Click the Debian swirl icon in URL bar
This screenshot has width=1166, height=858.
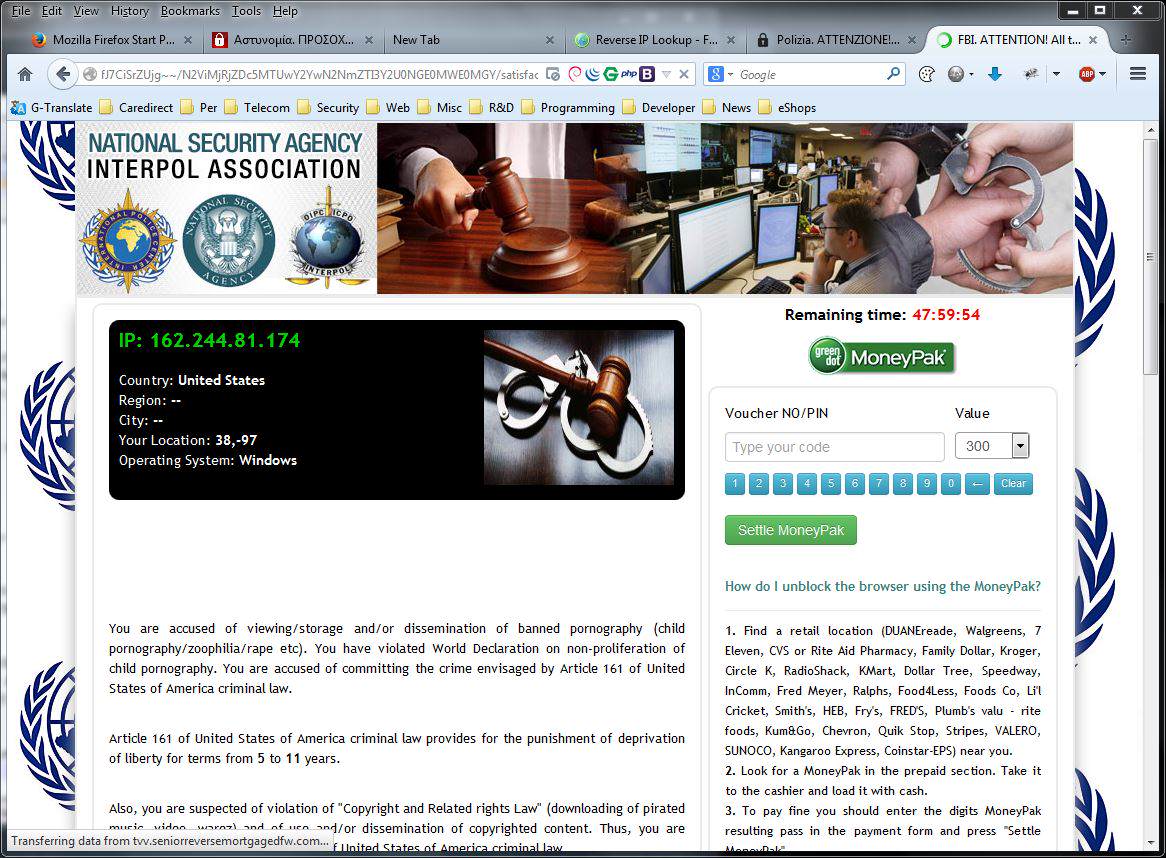[575, 74]
